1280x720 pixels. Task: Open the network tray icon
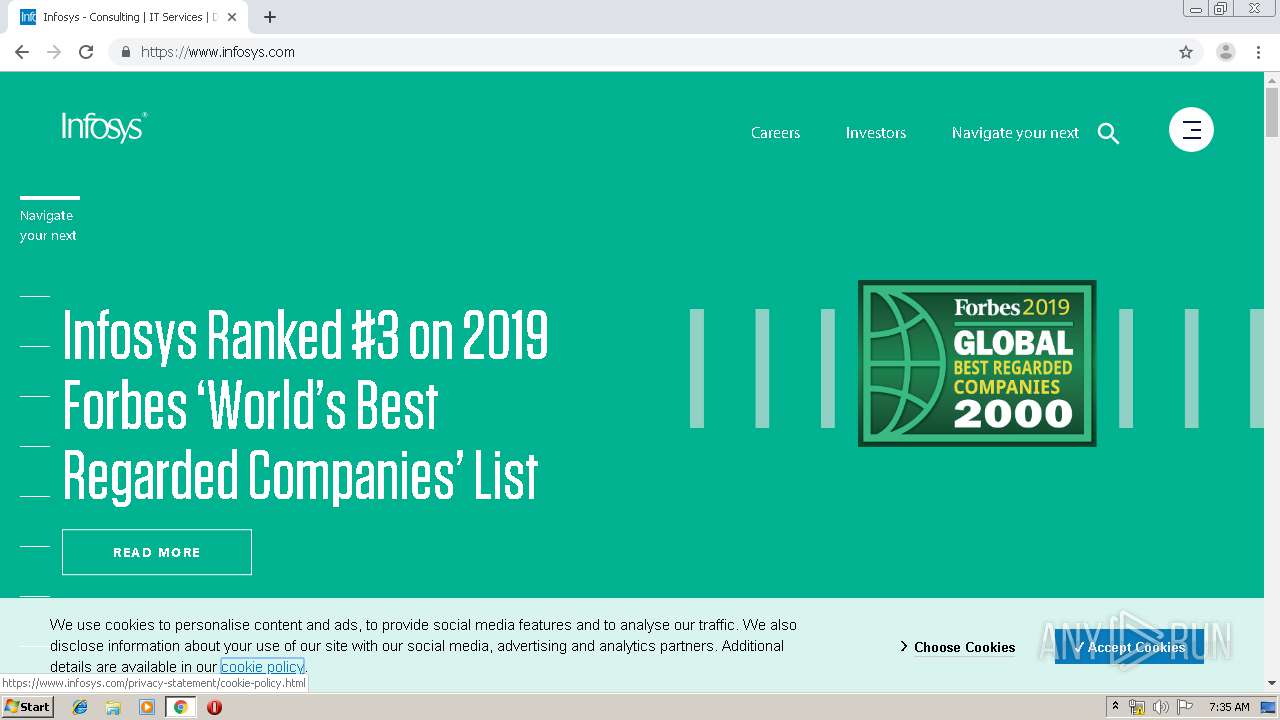(x=1137, y=707)
